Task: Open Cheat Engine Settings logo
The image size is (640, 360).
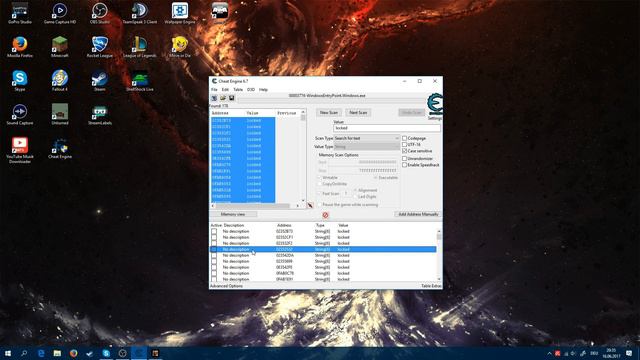Action: [435, 104]
